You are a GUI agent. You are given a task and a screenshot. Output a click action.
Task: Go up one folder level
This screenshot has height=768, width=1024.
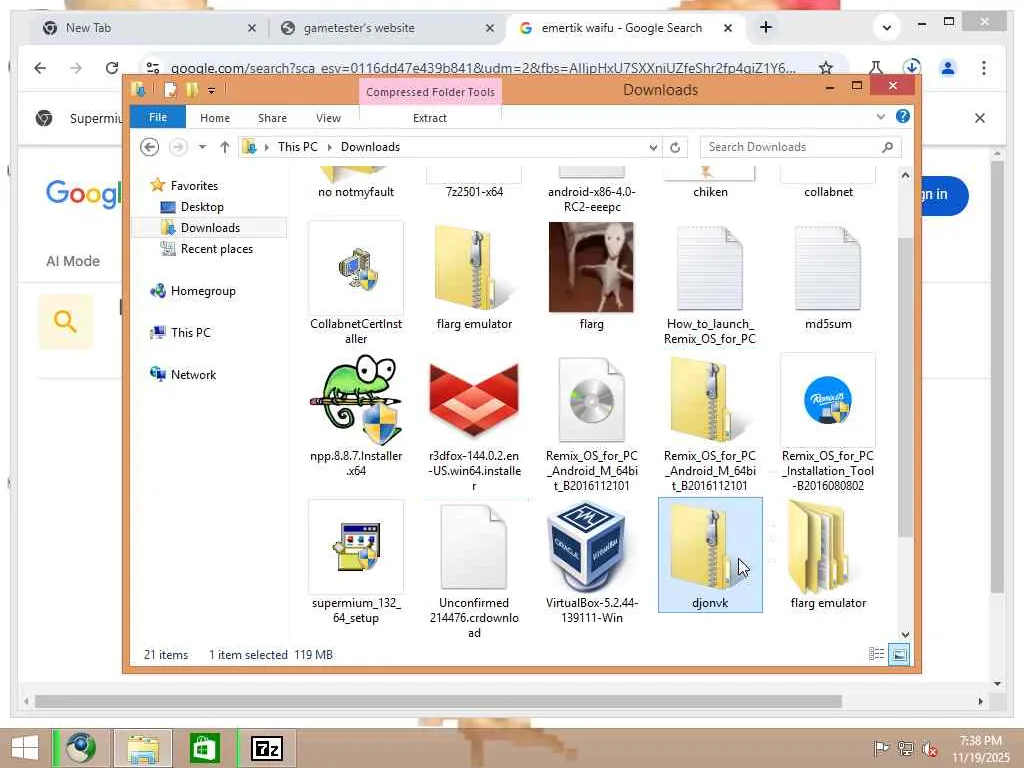coord(225,147)
